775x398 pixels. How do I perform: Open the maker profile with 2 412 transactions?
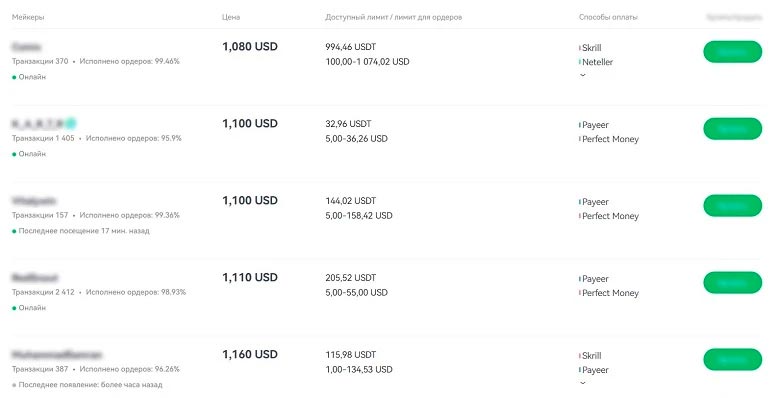(x=35, y=278)
